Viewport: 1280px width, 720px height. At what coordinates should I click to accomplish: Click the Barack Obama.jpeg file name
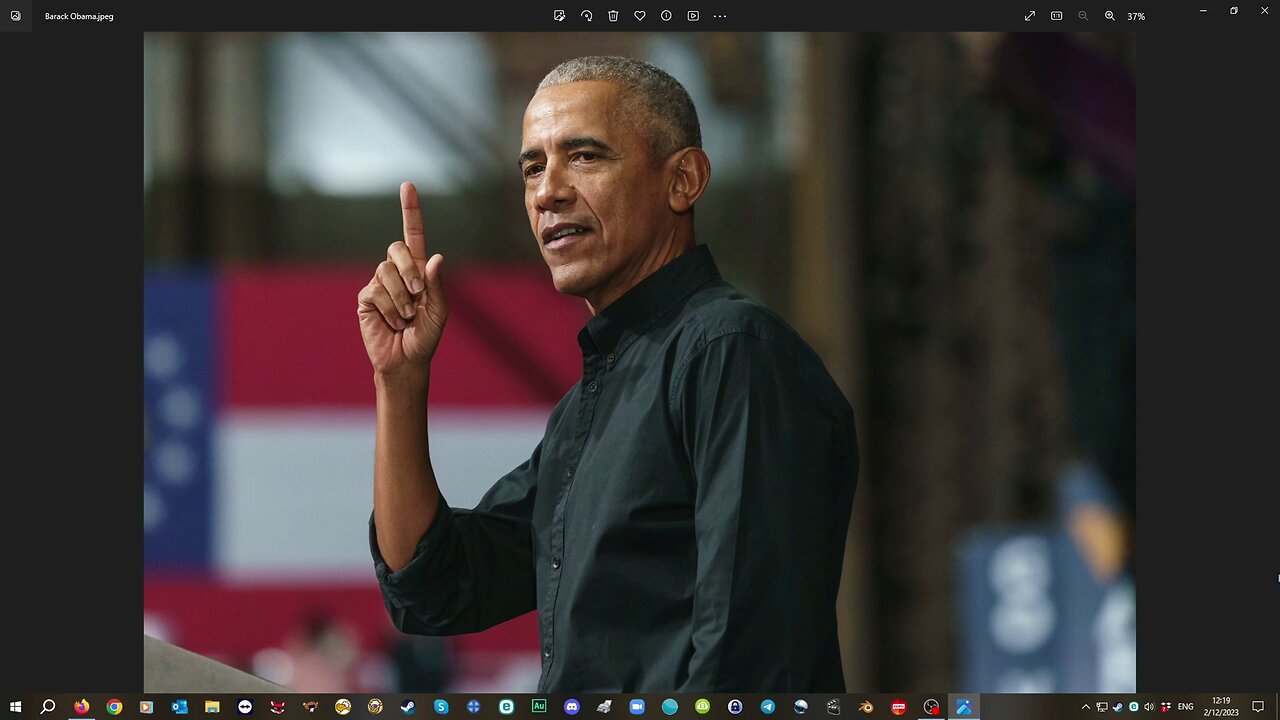[79, 17]
